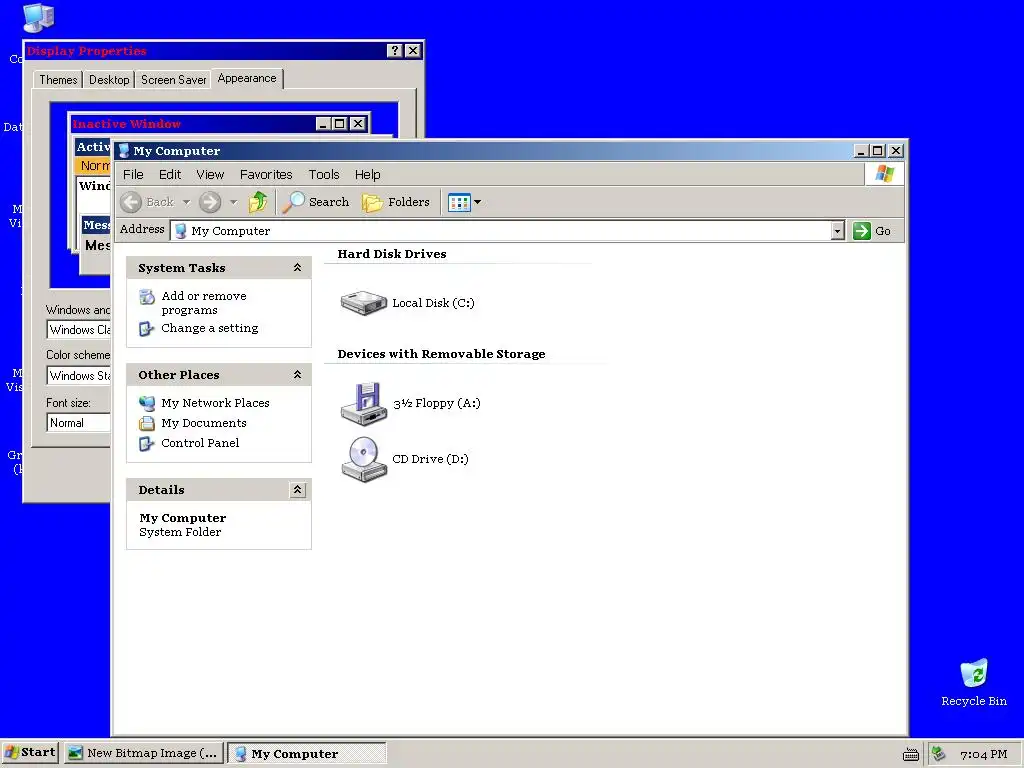Open the Search pane

316,202
